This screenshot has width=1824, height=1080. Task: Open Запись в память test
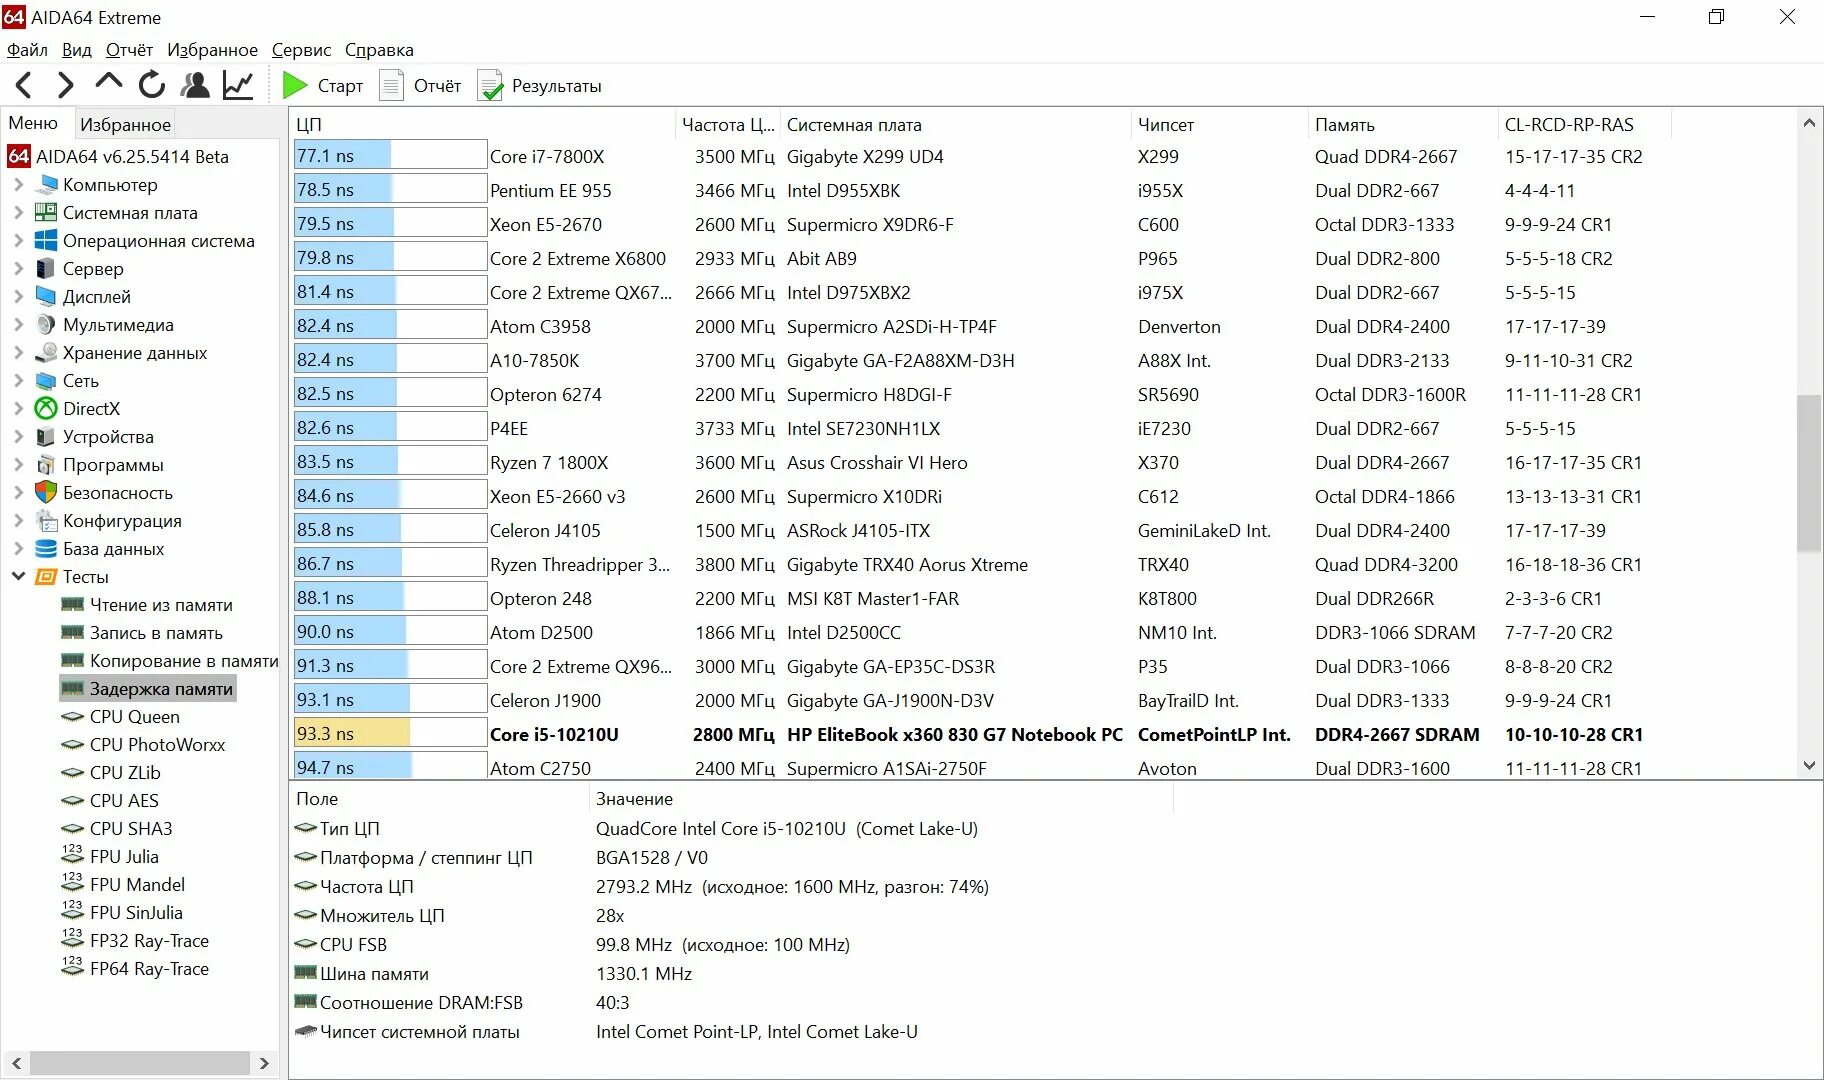[142, 633]
